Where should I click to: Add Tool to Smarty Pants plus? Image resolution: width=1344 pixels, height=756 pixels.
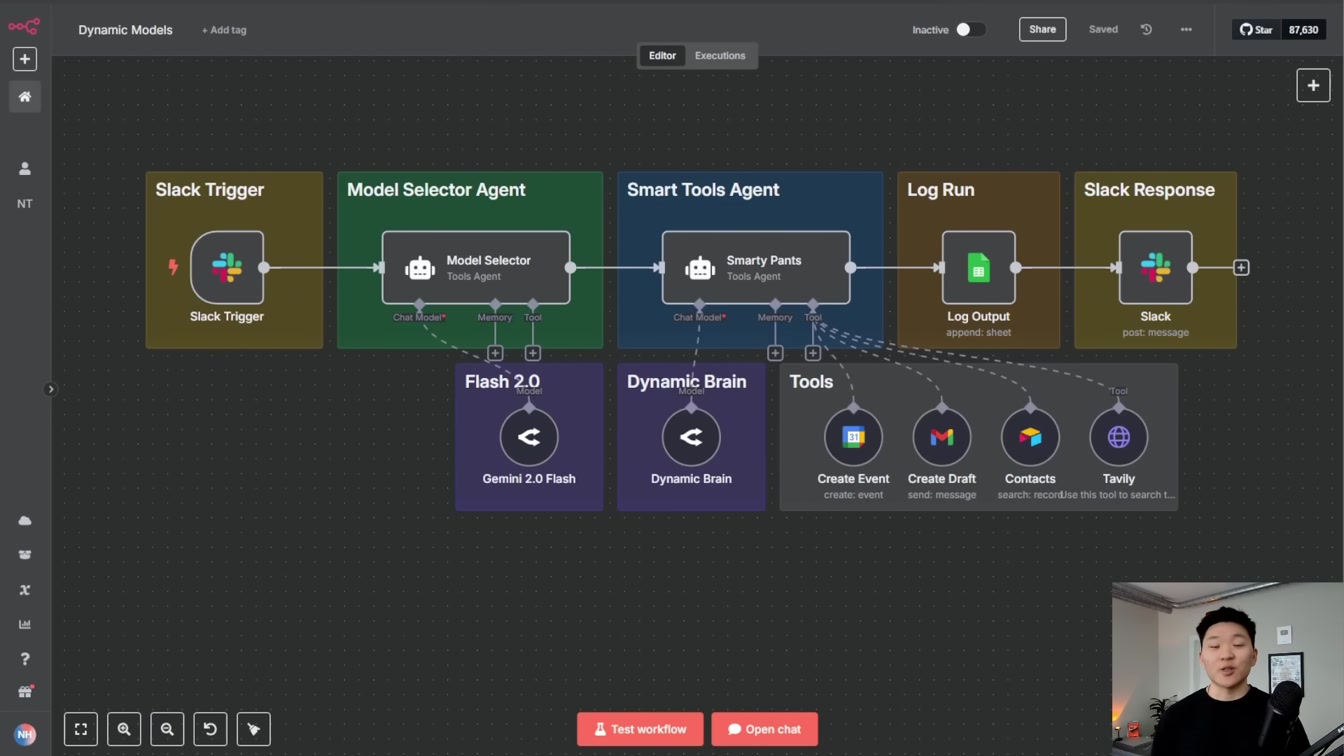click(x=813, y=353)
